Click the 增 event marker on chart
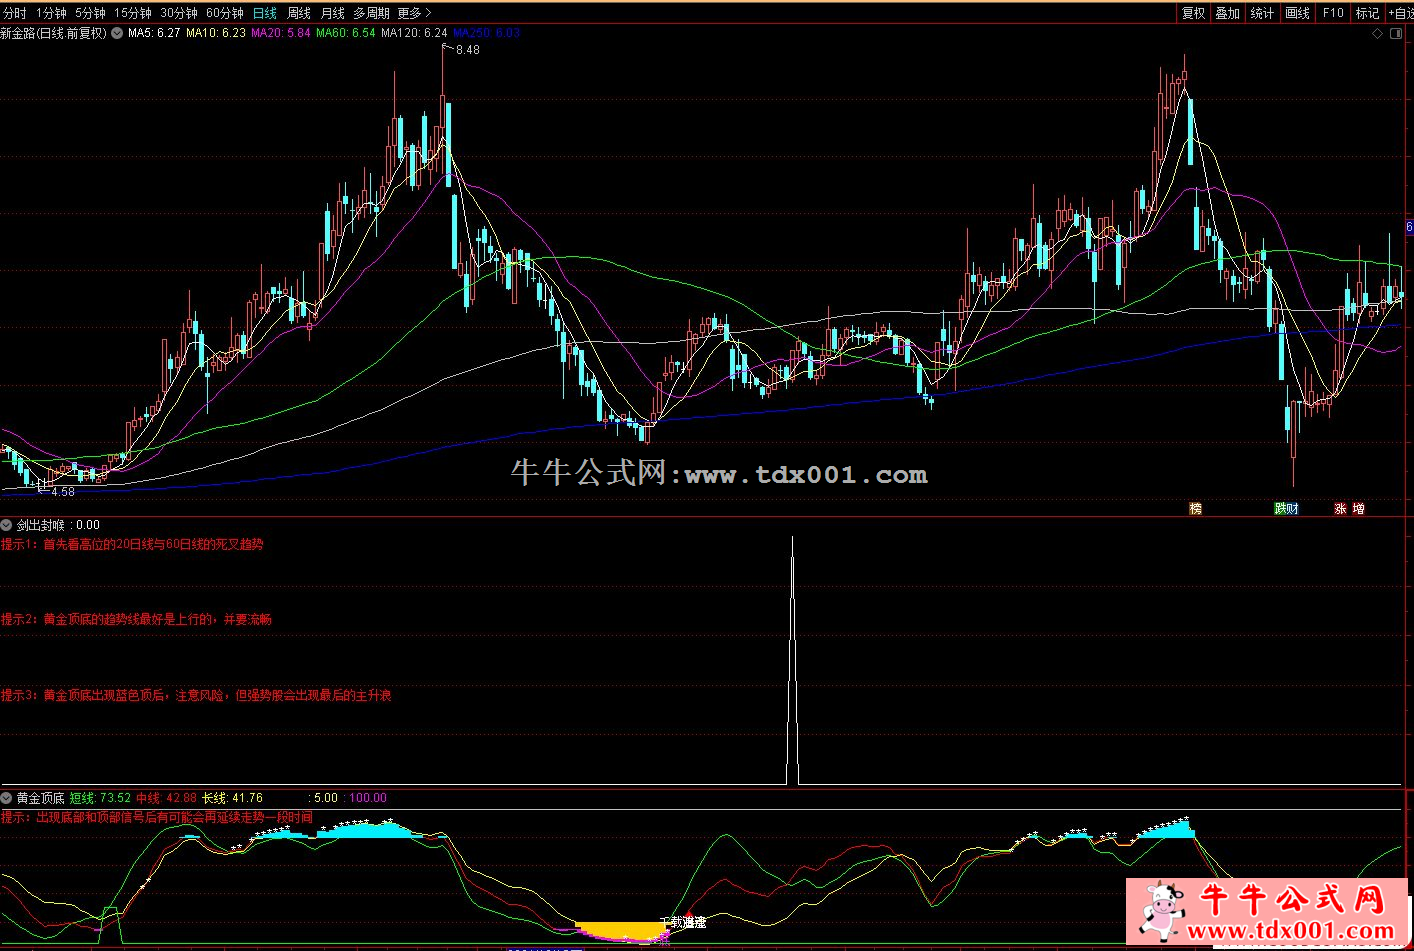 click(1358, 509)
